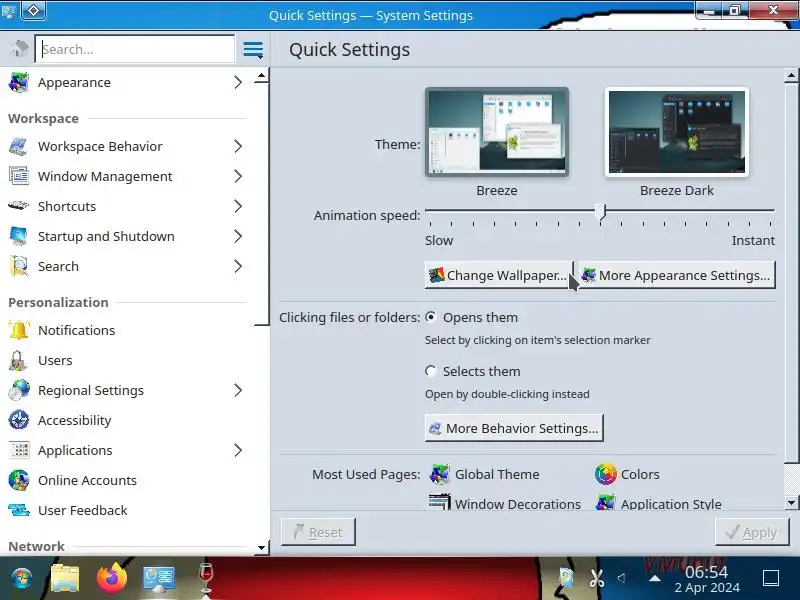Open the Shortcuts settings entry
This screenshot has height=600, width=800.
pos(127,206)
